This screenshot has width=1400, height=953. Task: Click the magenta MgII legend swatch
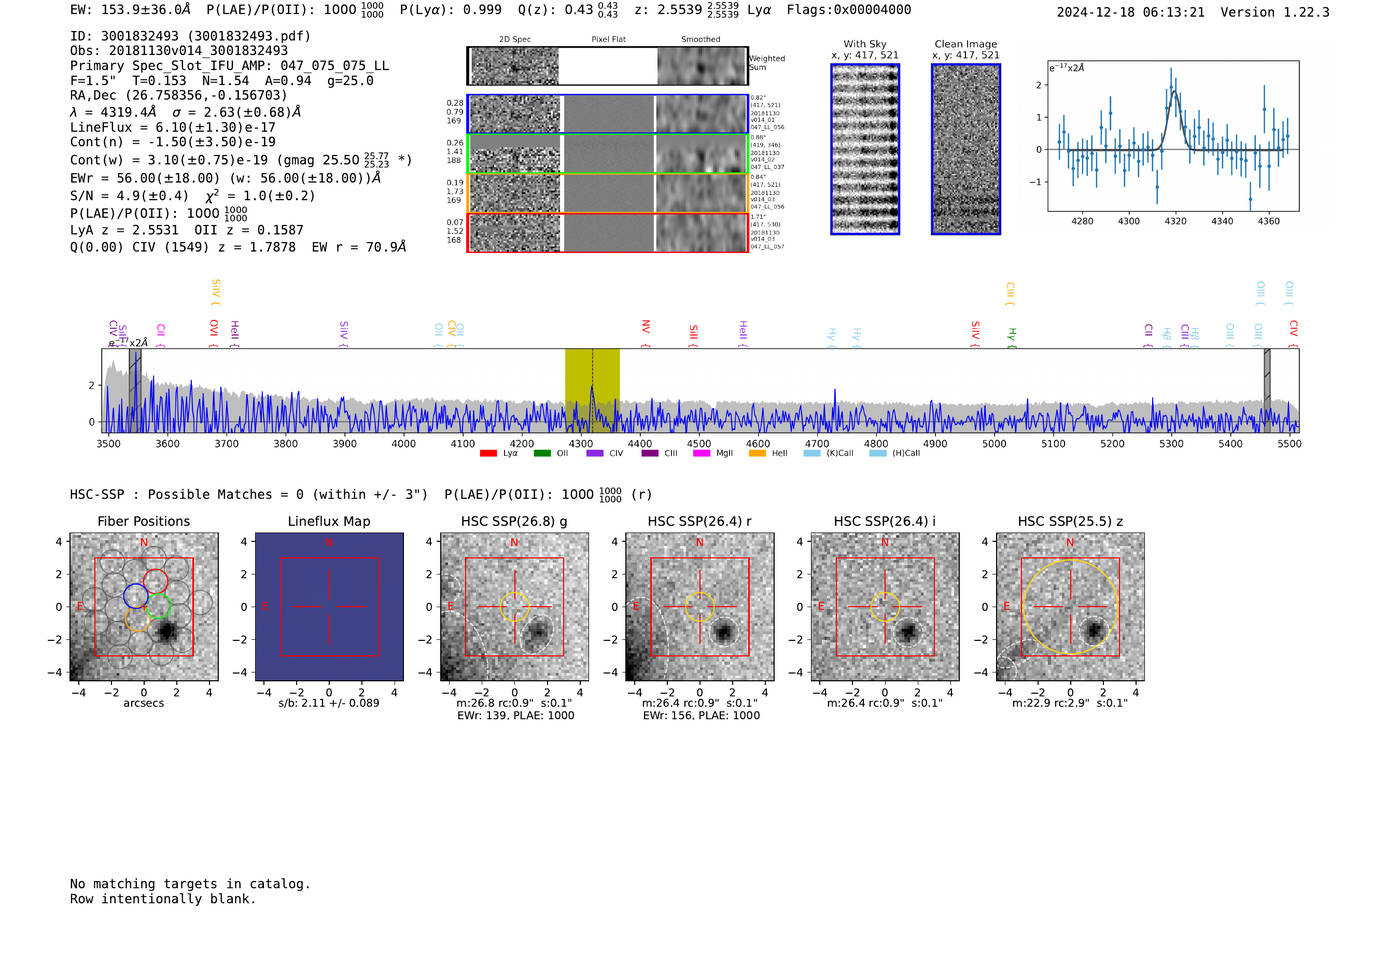(702, 454)
